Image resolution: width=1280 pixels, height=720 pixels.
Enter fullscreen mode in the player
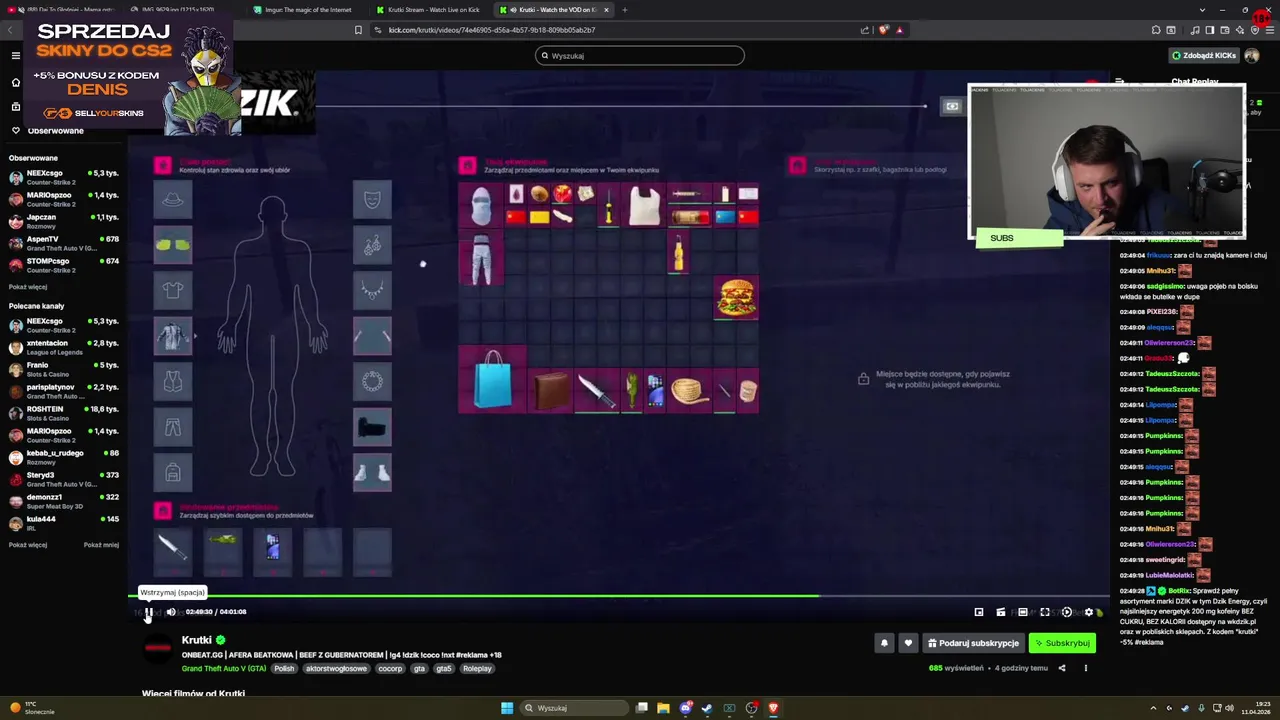pos(1045,612)
